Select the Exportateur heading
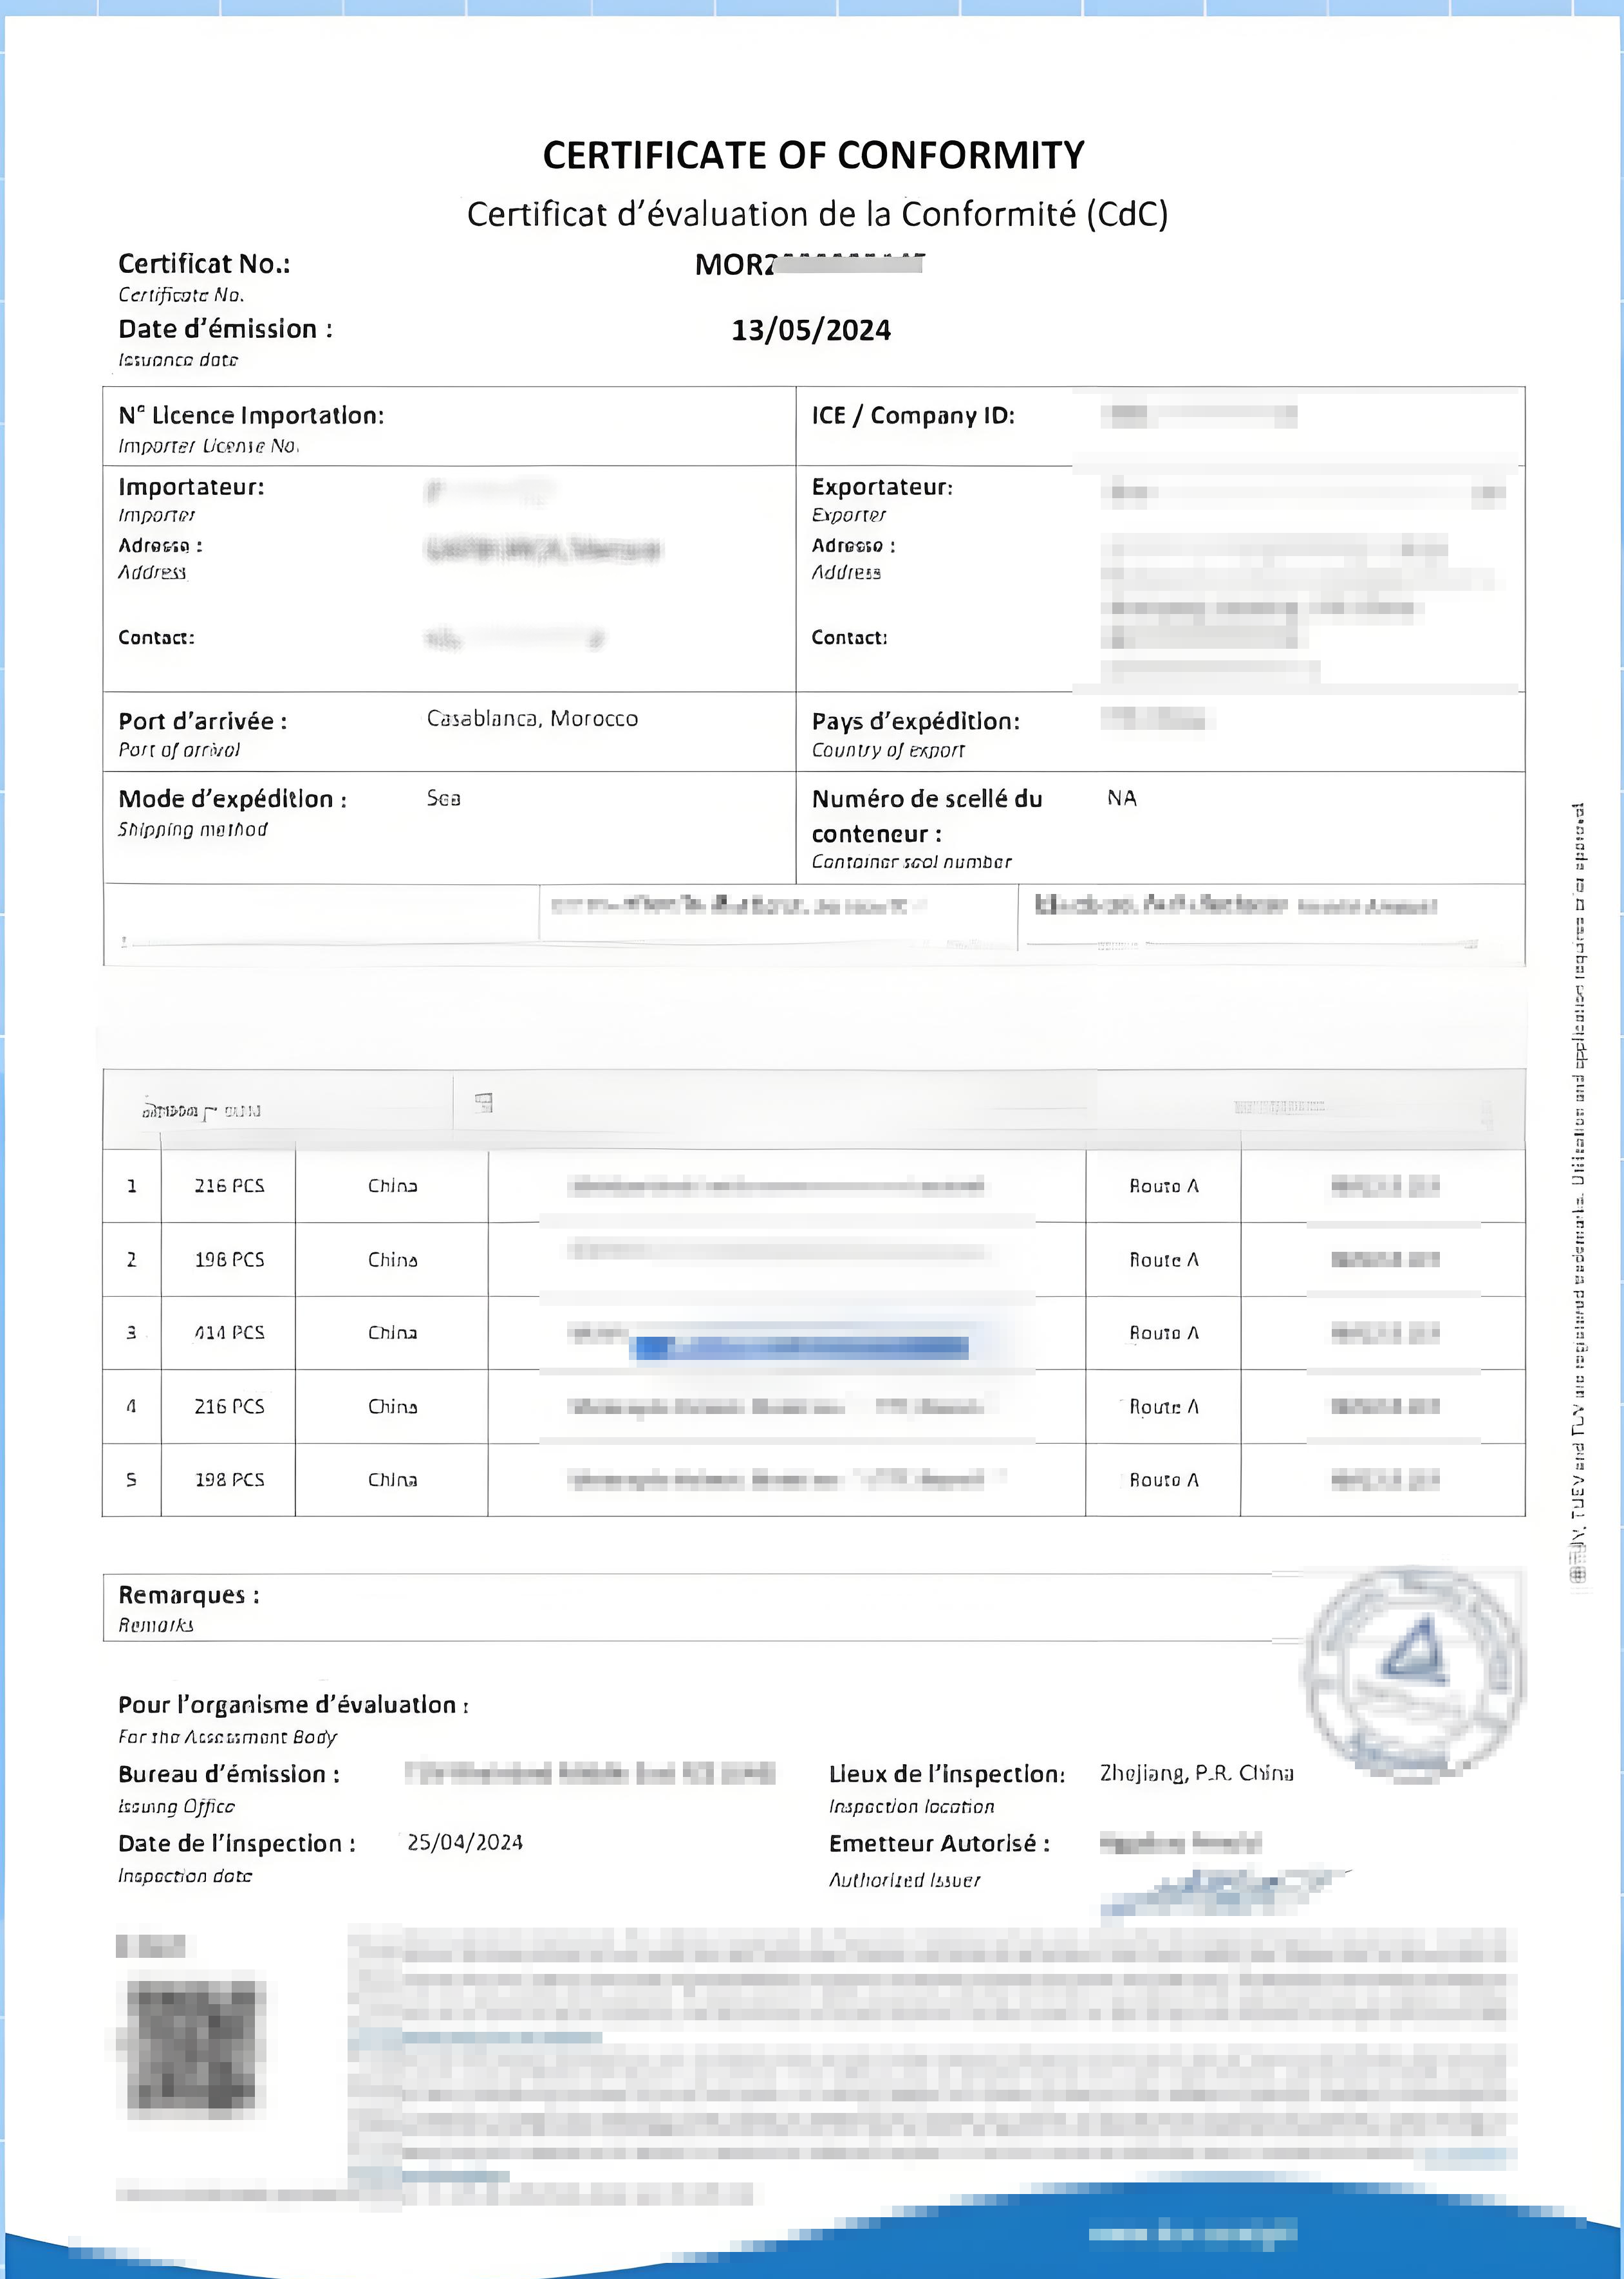This screenshot has height=2279, width=1624. [882, 487]
